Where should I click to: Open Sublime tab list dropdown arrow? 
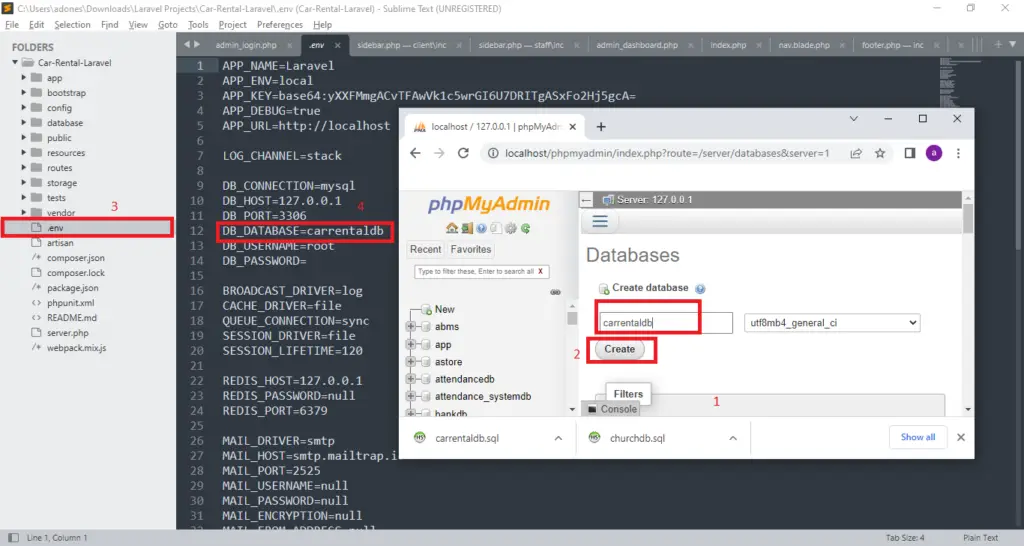tap(1012, 44)
